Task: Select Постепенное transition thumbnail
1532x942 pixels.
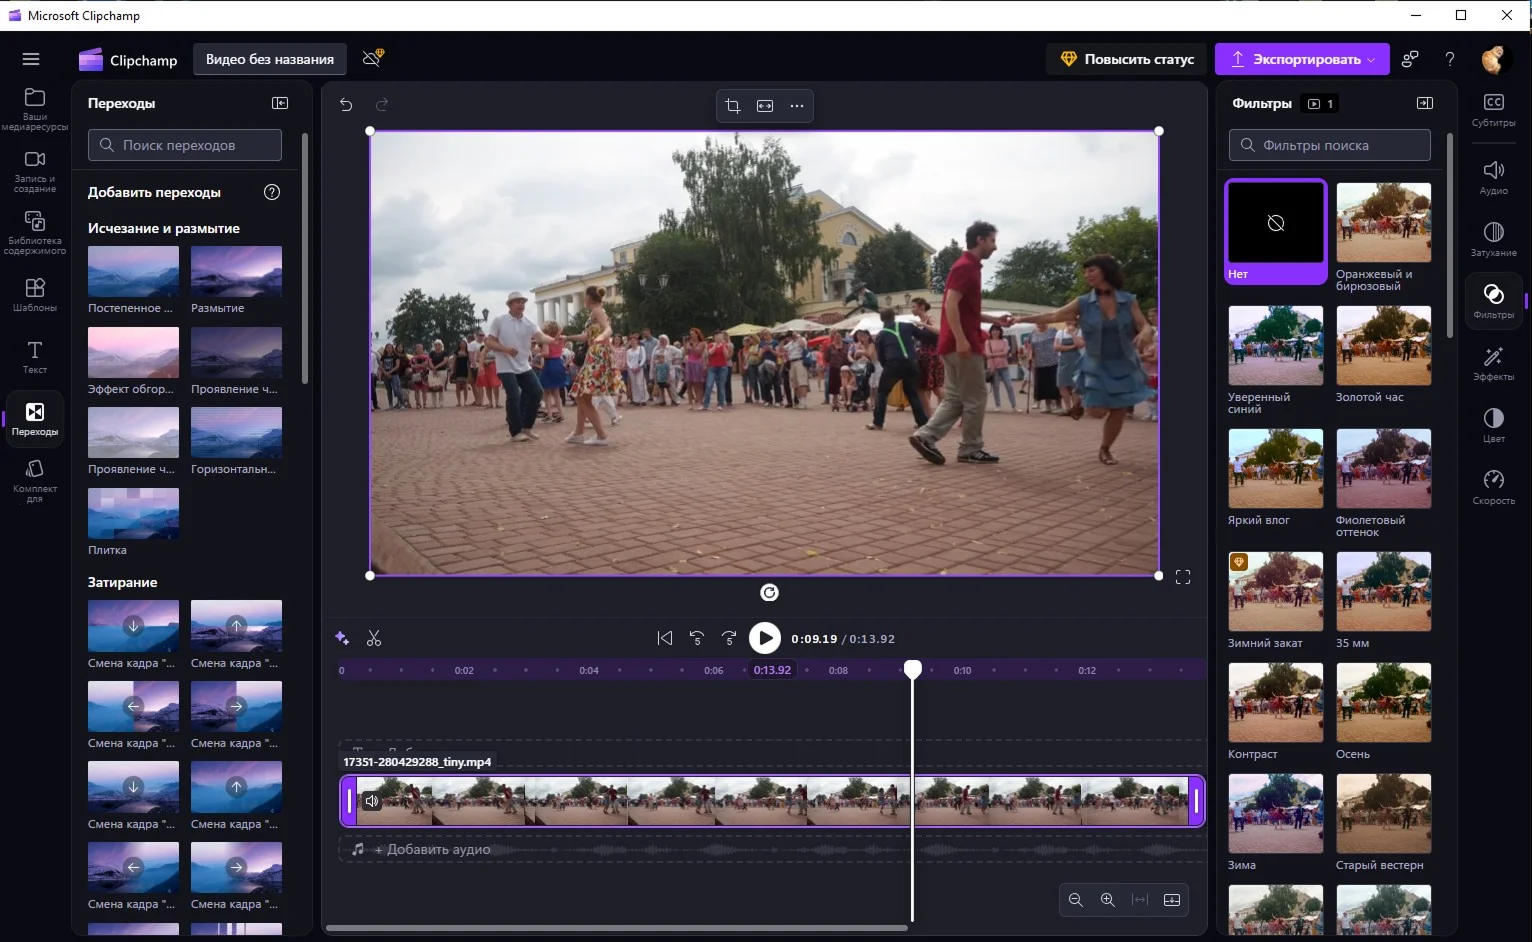Action: pos(133,271)
